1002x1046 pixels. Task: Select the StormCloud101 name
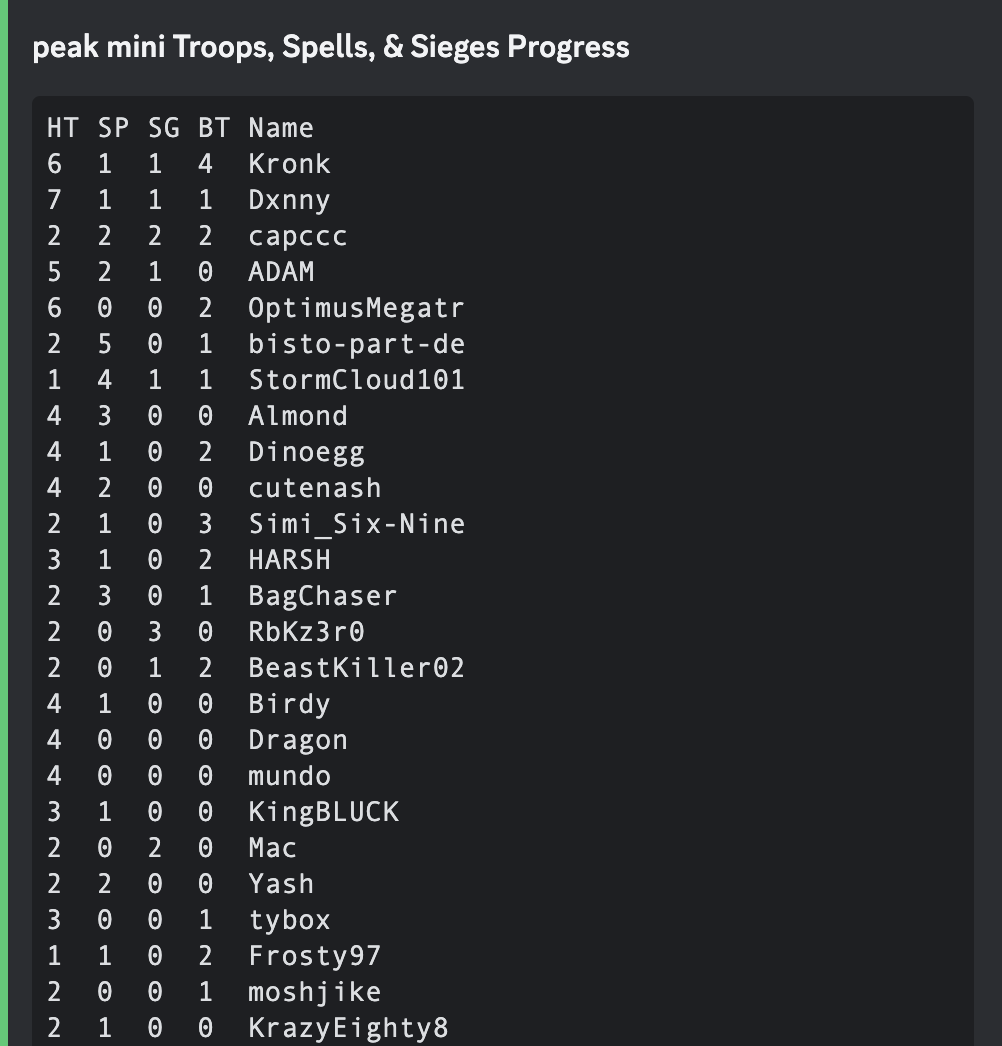point(356,380)
